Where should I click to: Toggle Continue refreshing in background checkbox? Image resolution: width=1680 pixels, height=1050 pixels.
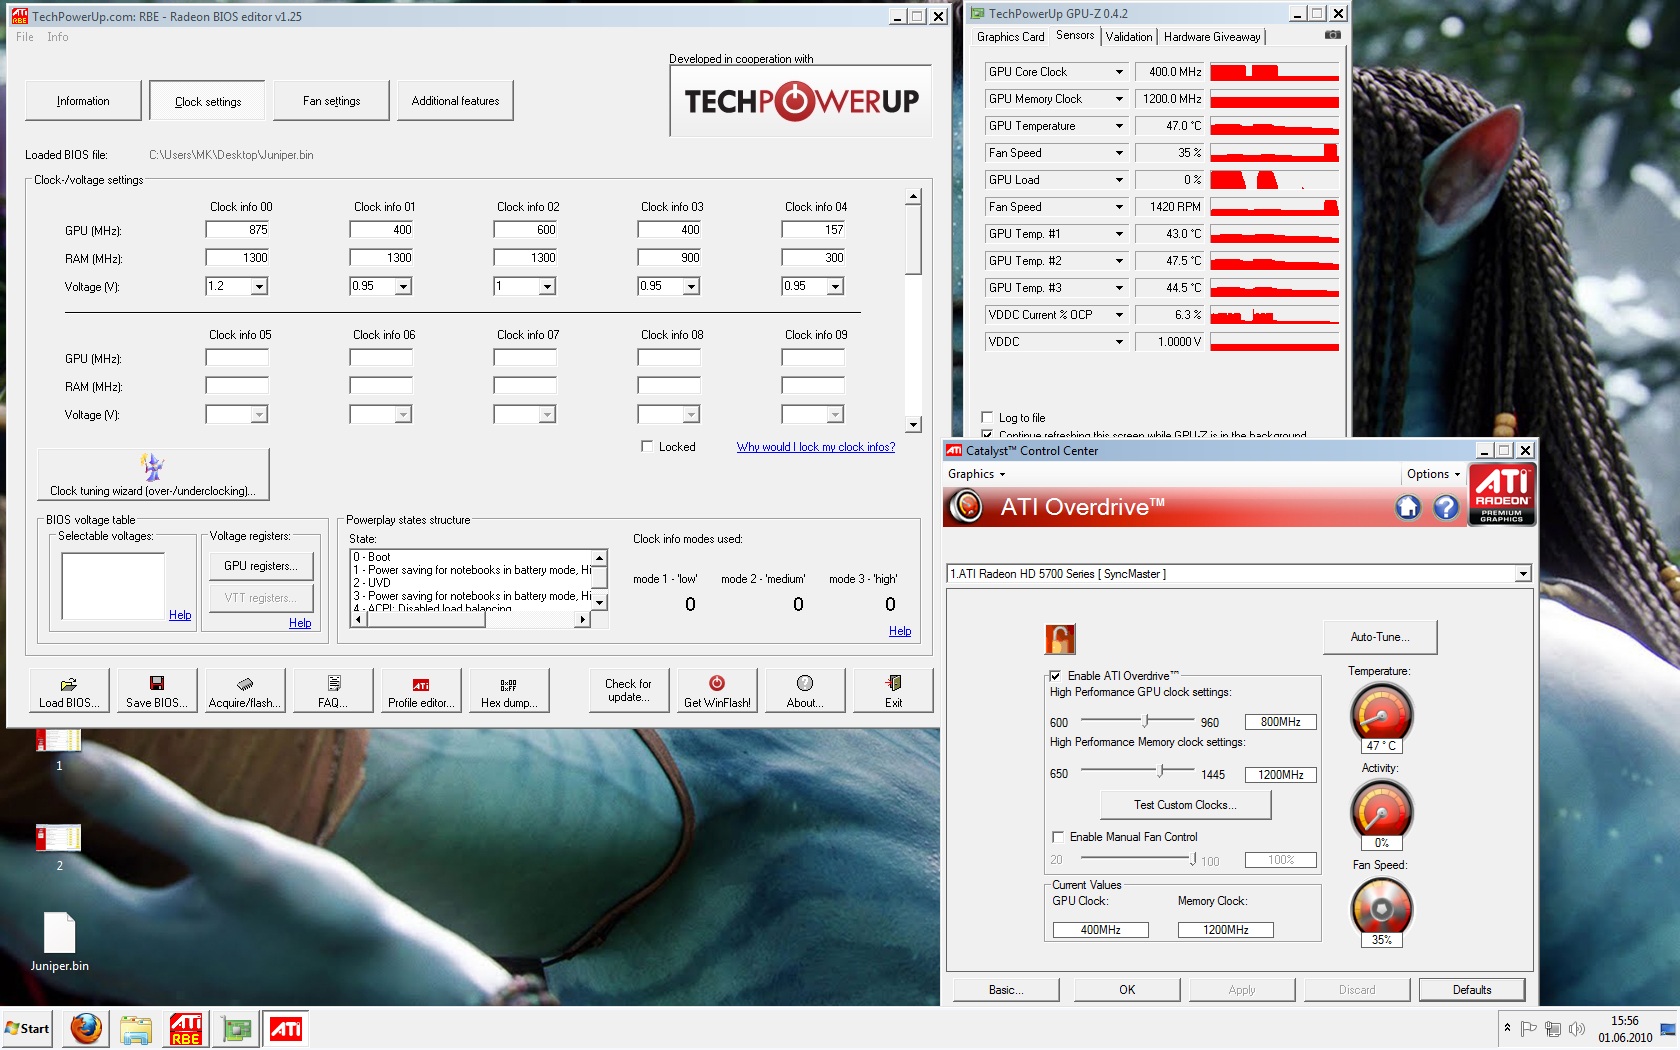pos(987,434)
